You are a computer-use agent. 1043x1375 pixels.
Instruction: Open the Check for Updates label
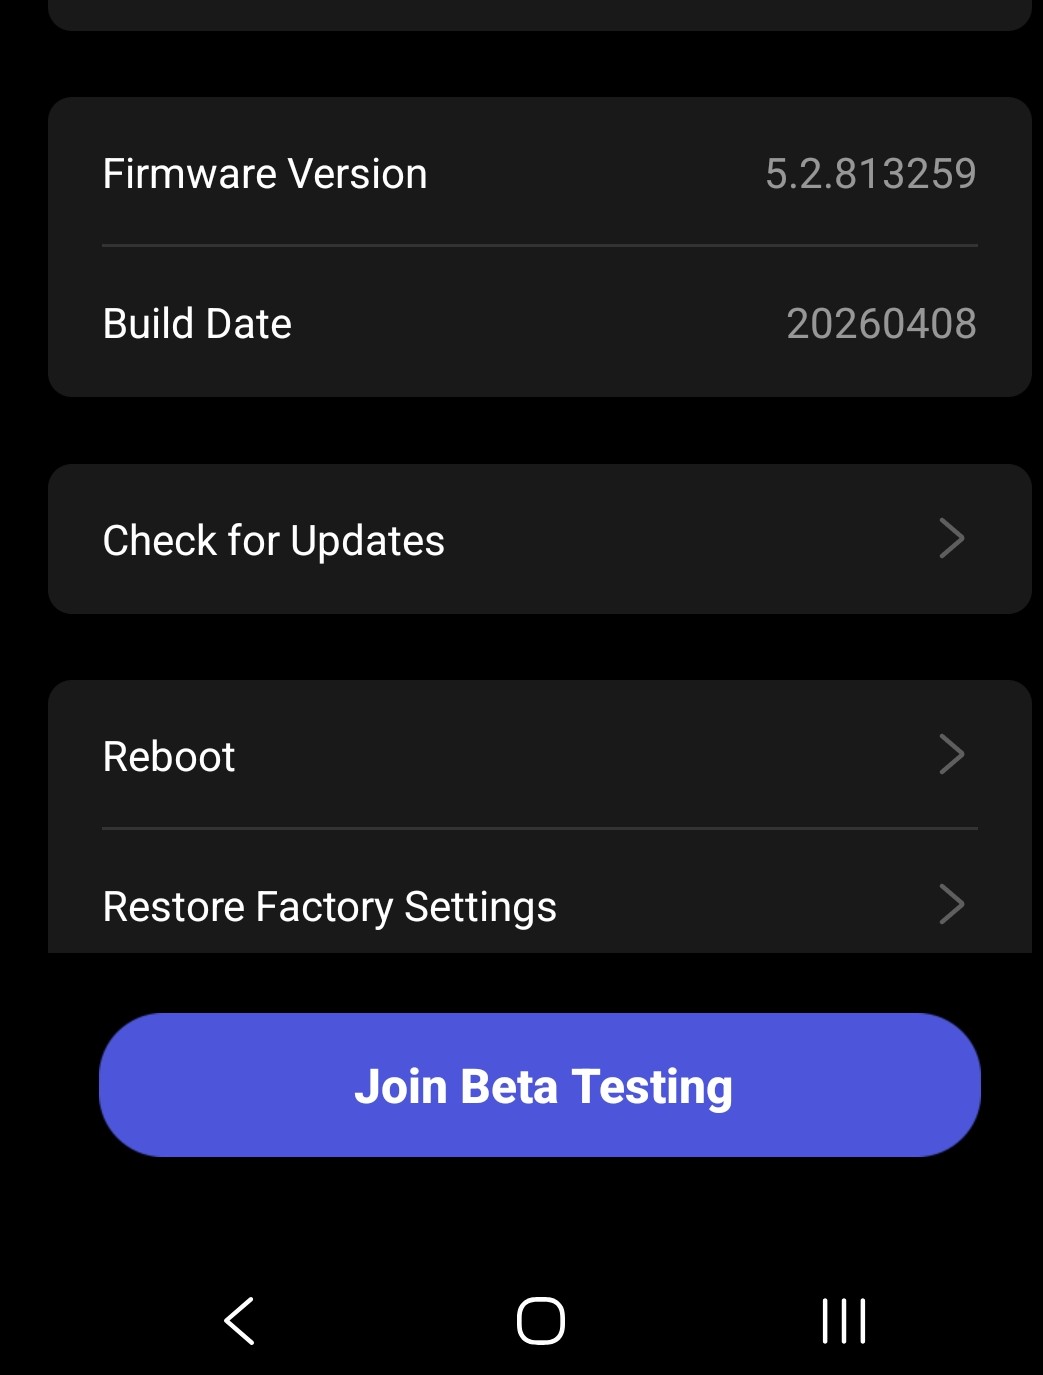pos(273,541)
